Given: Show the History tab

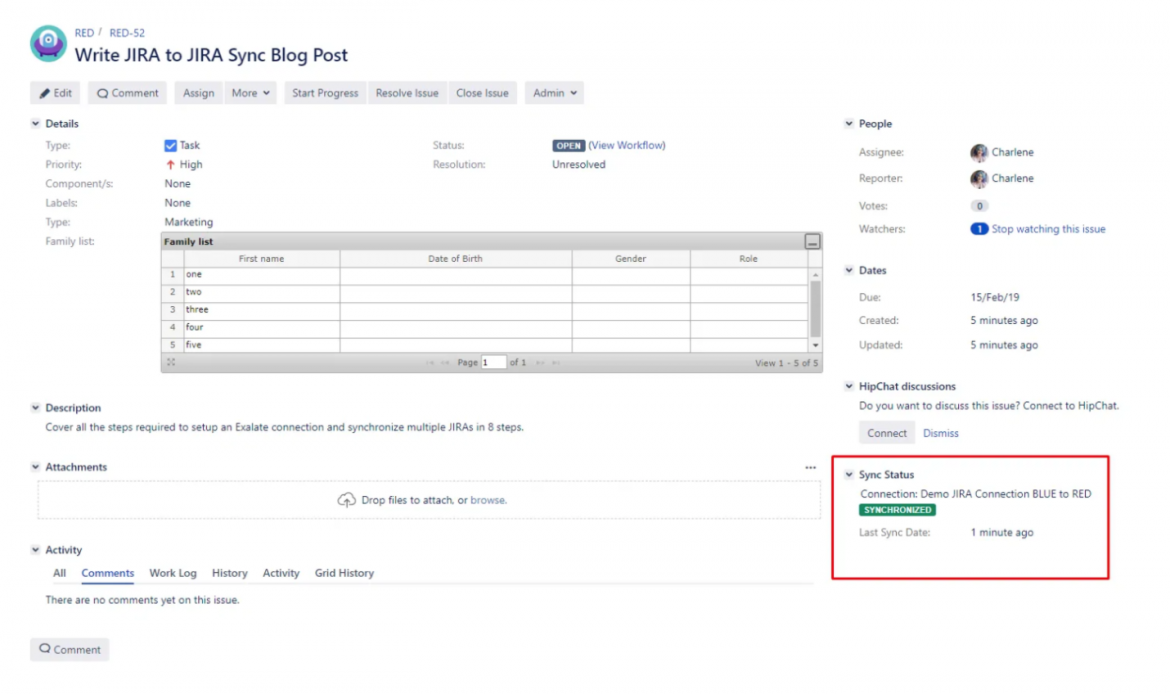Looking at the screenshot, I should (x=230, y=573).
